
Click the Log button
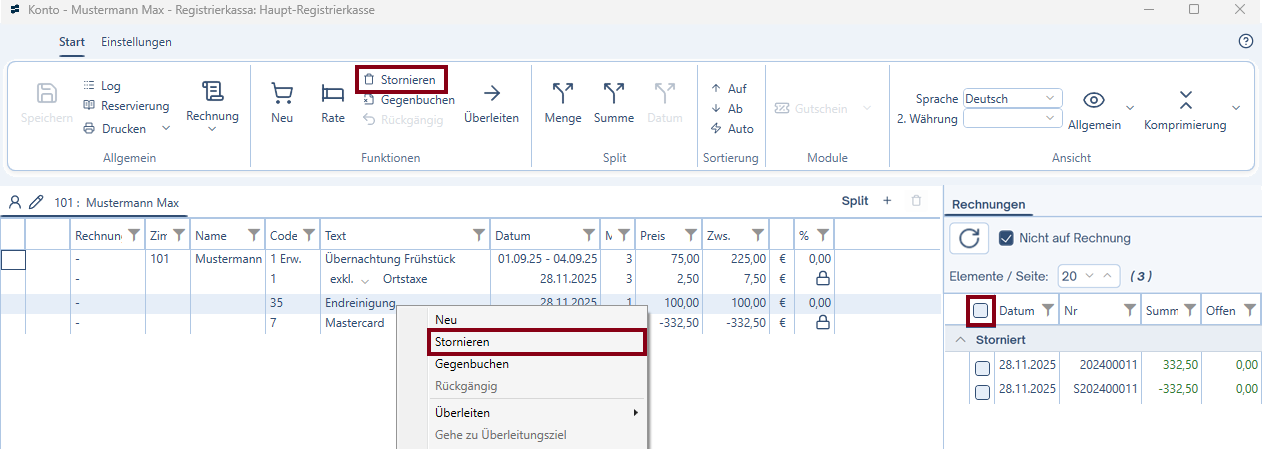pos(110,86)
